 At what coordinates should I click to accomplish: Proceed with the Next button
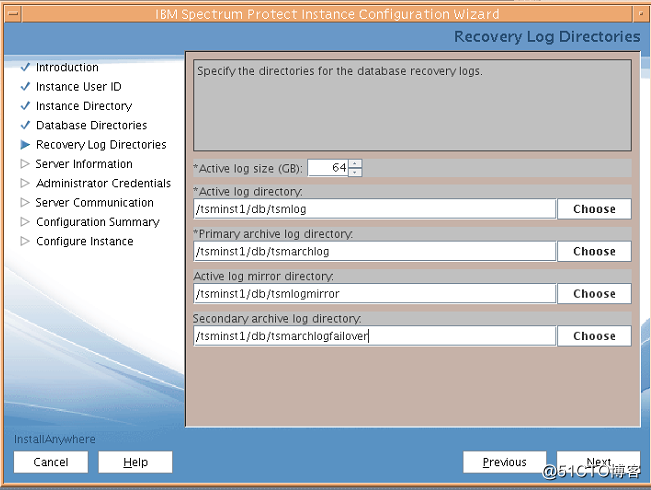[598, 462]
